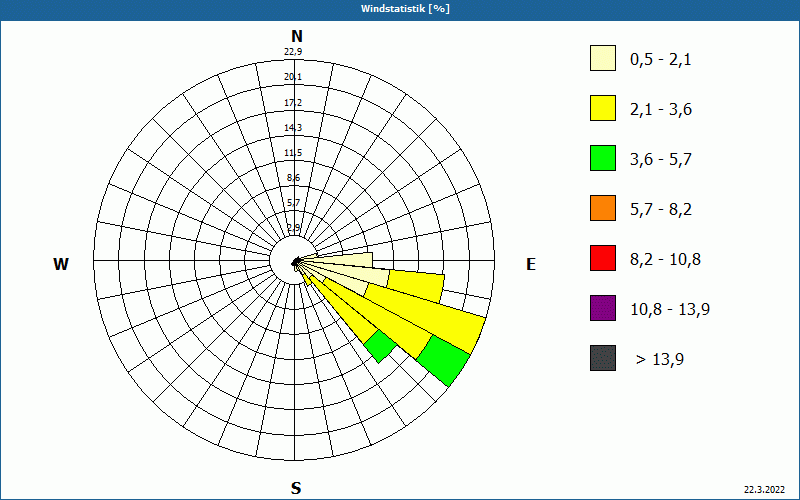Click the legend label '8,2 - 10,8'

(x=665, y=260)
